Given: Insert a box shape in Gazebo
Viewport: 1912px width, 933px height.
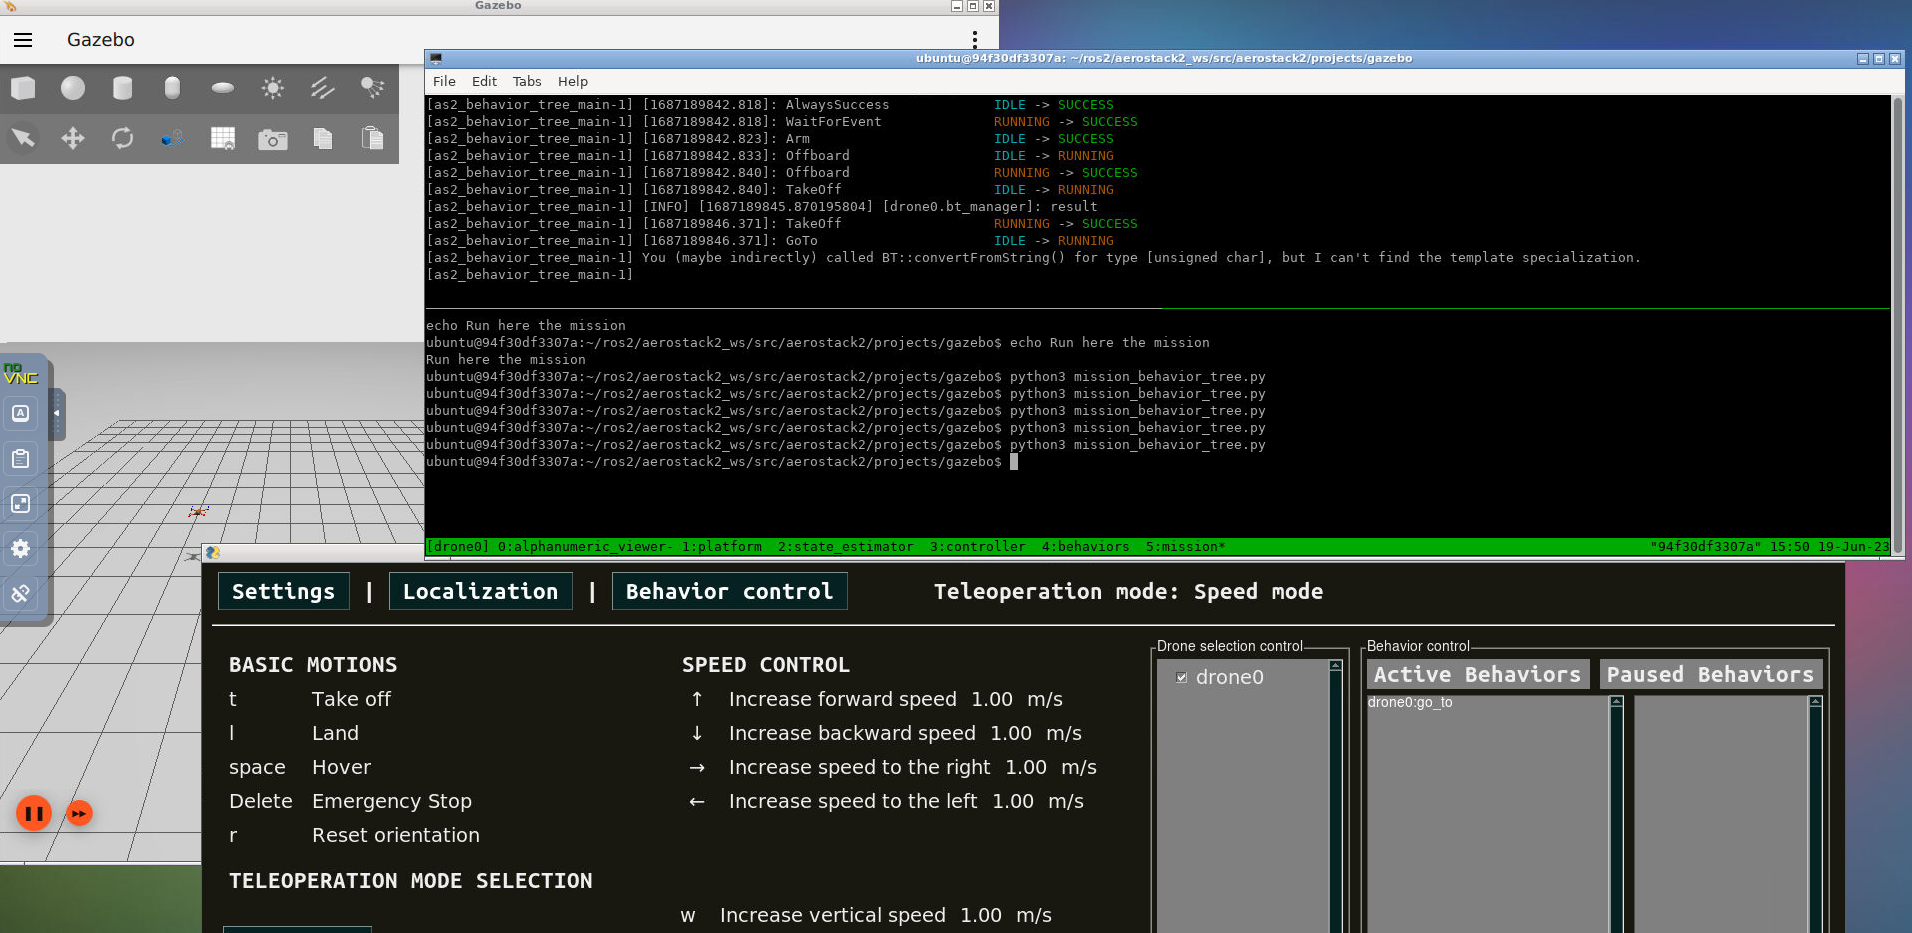Looking at the screenshot, I should 23,88.
